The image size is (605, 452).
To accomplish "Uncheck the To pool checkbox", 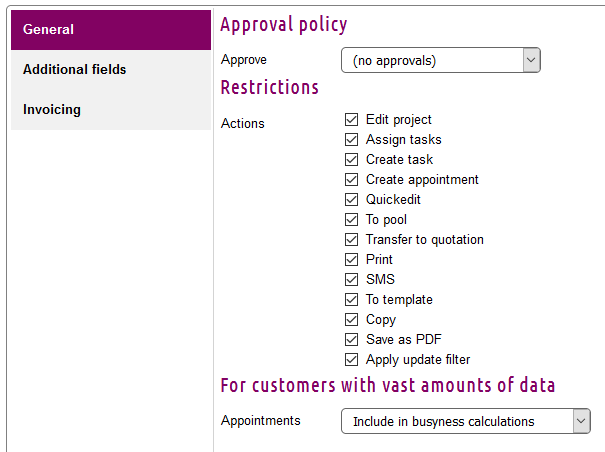I will point(351,220).
